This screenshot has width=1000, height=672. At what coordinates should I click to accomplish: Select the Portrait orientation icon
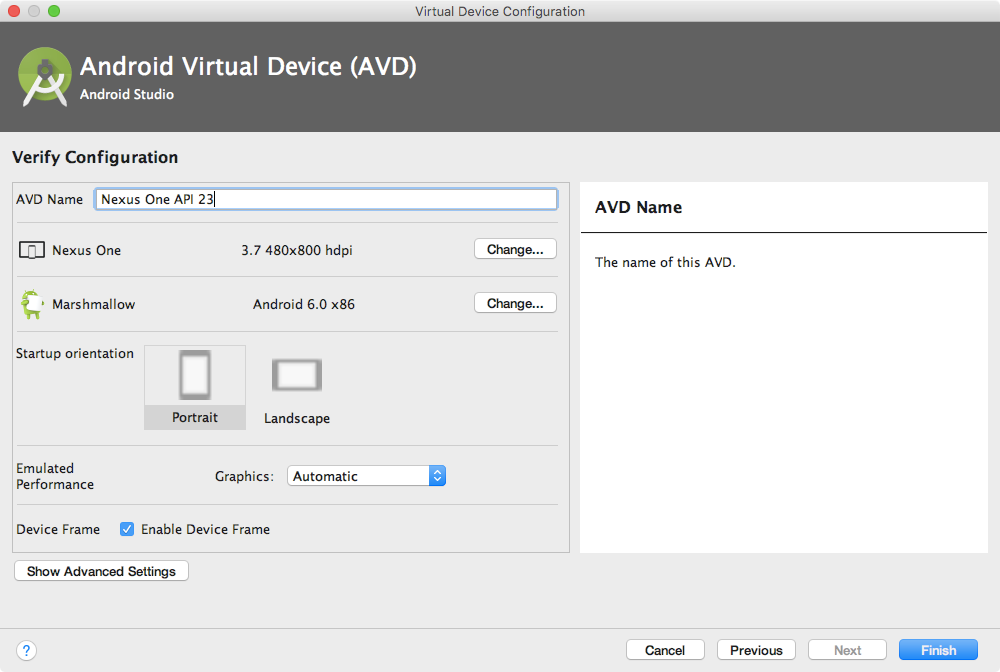click(x=195, y=376)
